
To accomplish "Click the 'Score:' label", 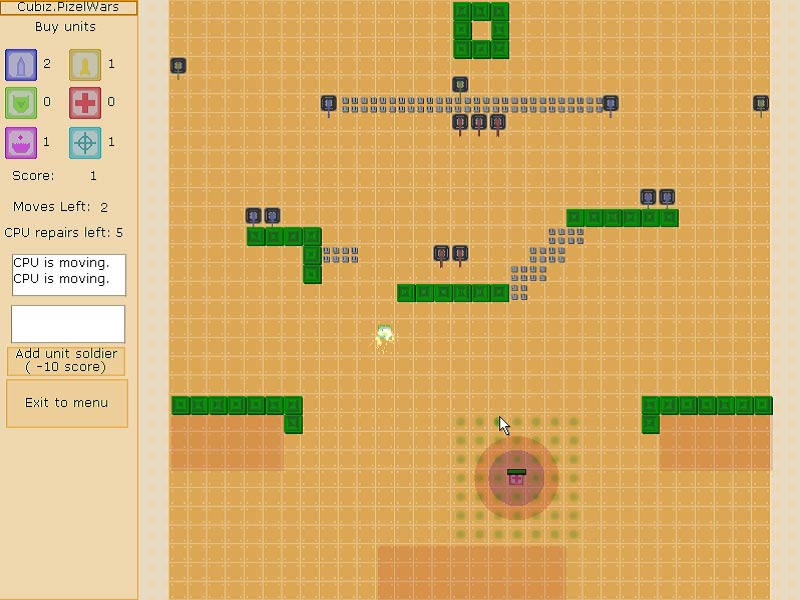I will pos(33,176).
